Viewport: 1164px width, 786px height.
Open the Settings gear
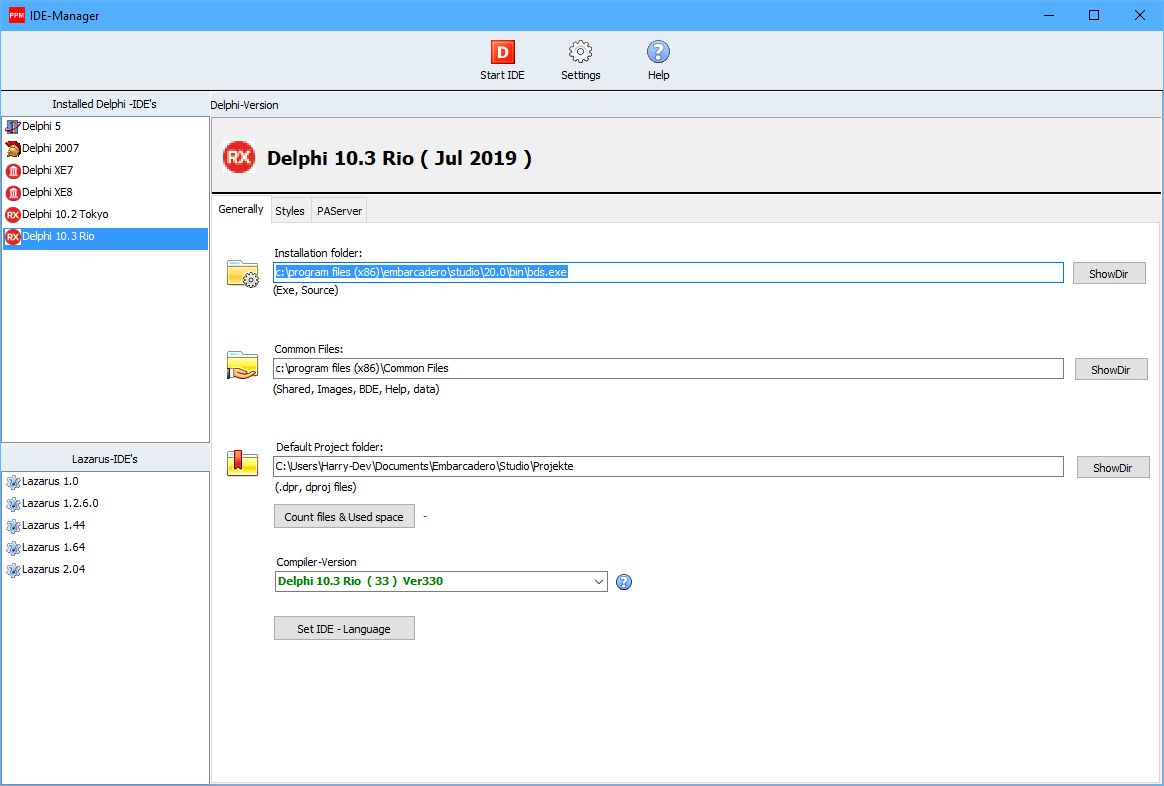tap(581, 60)
